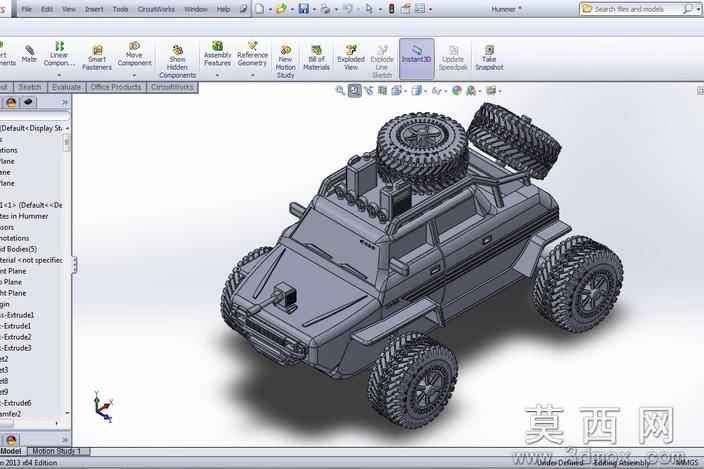The width and height of the screenshot is (704, 469).
Task: Open Hide/Show Items glasses icon
Action: (436, 91)
